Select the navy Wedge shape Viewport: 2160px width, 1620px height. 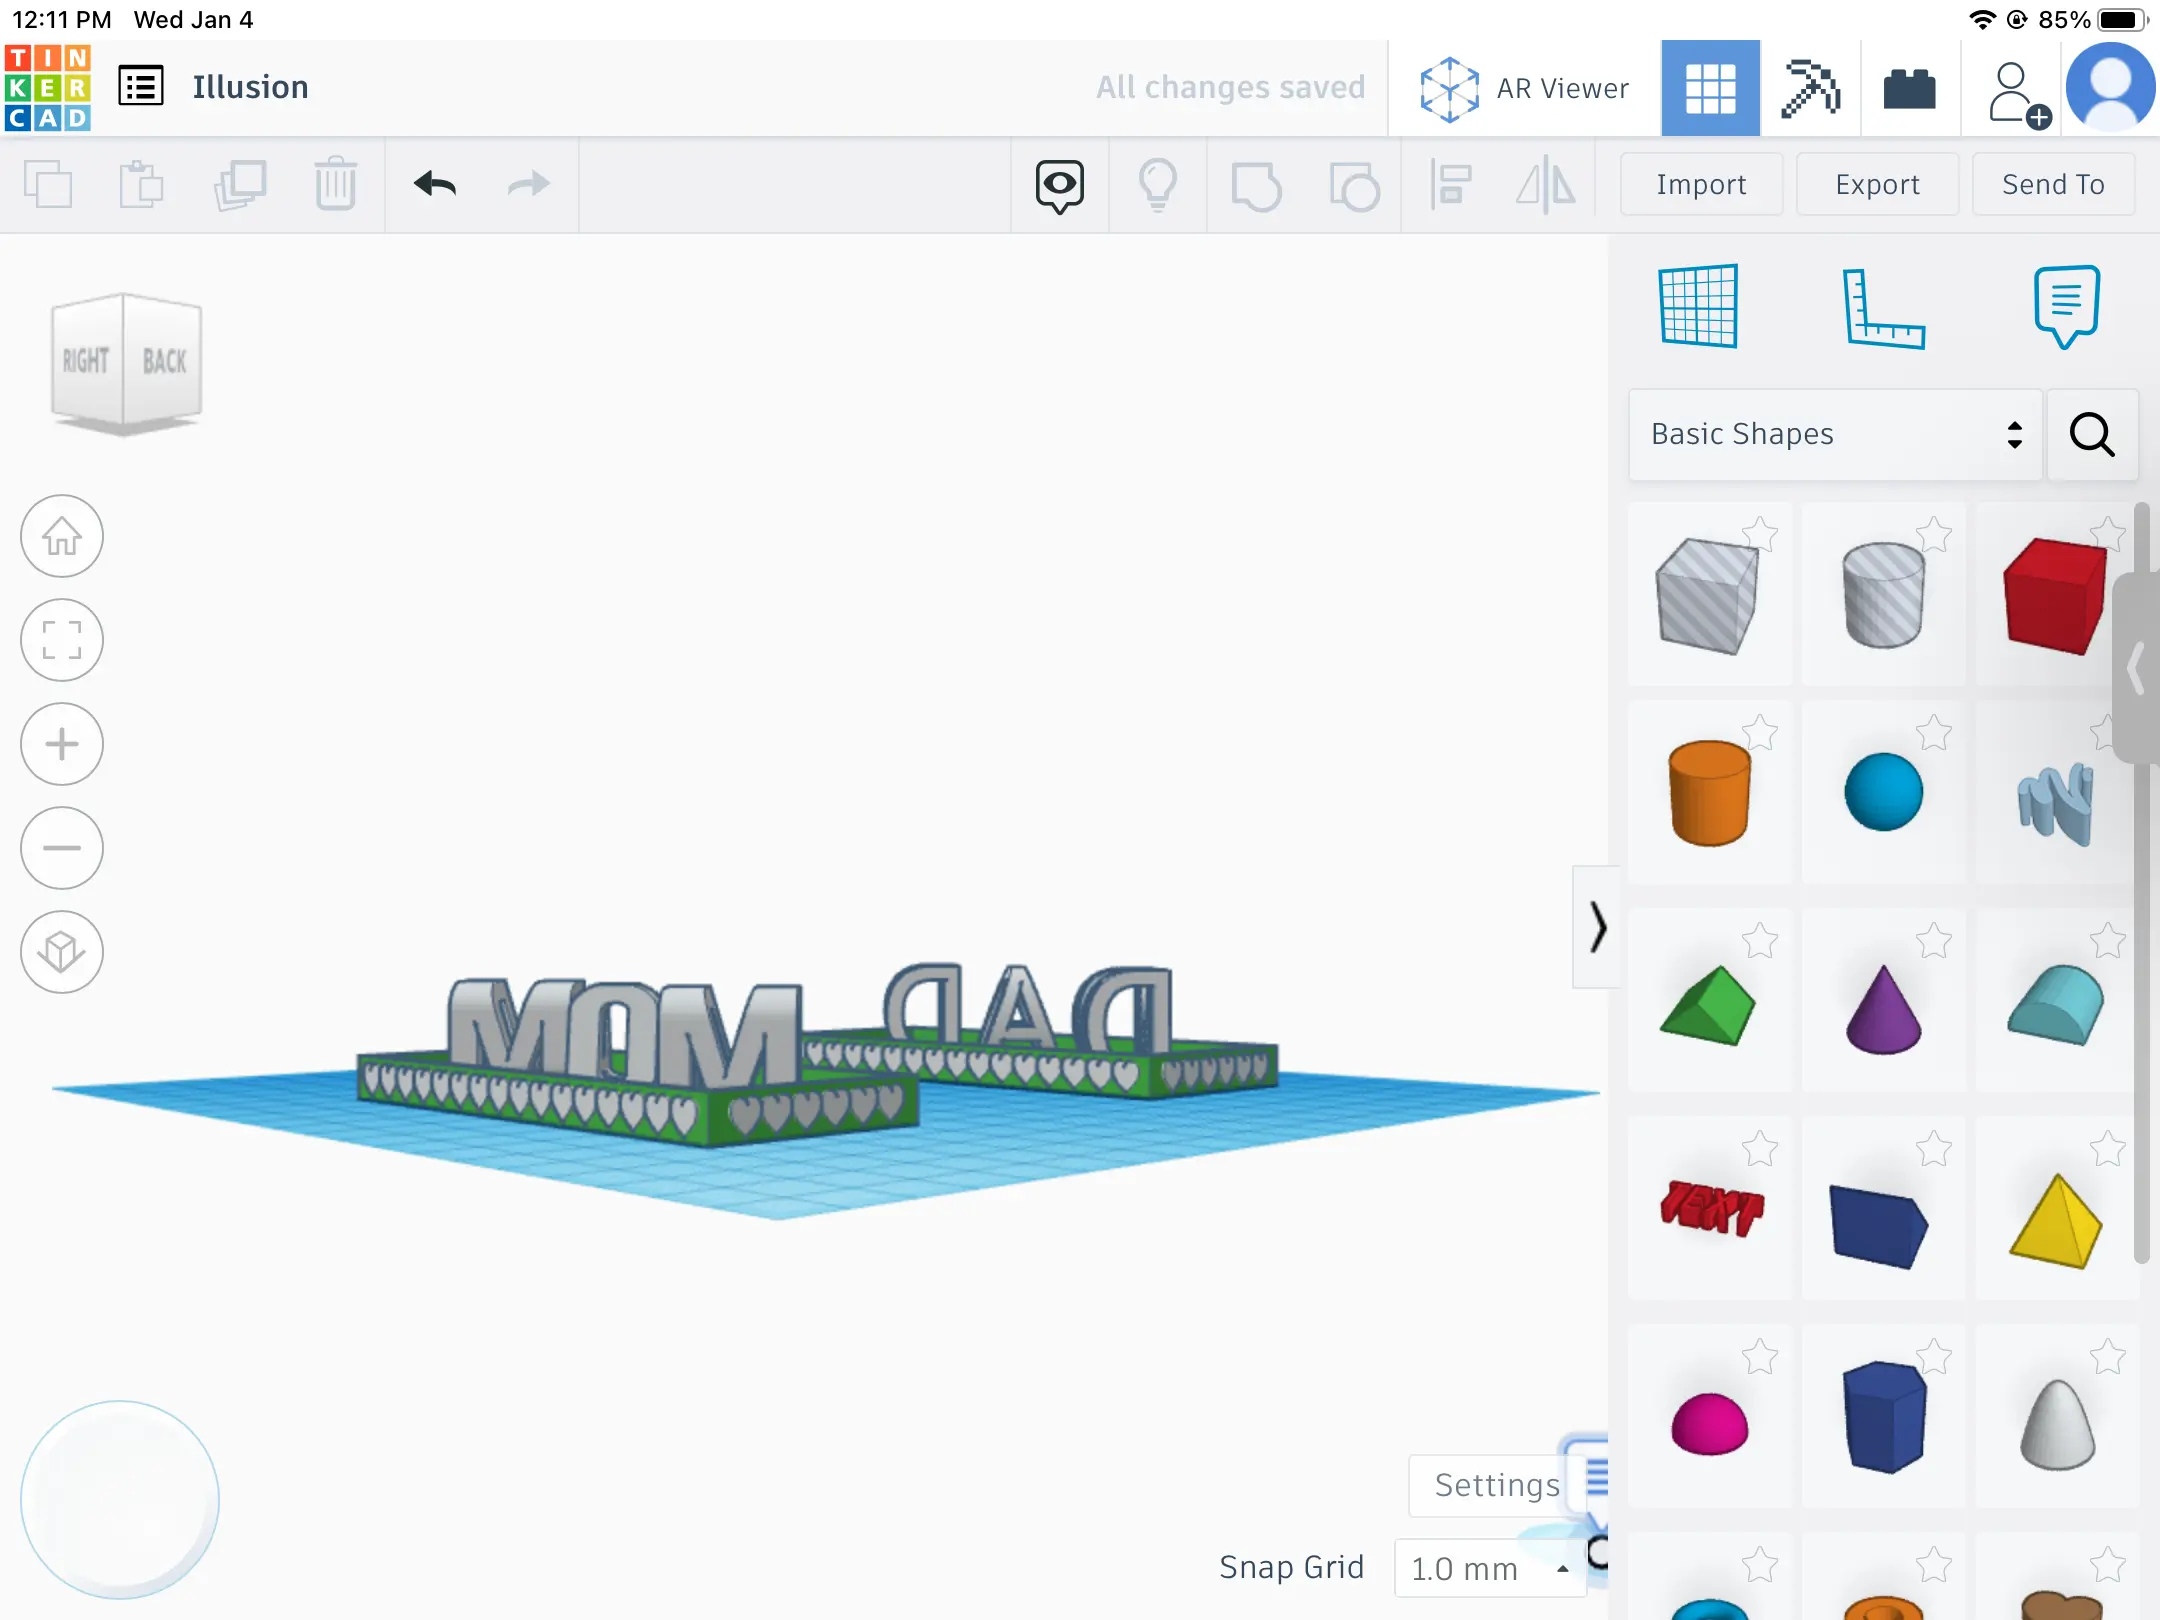click(x=1880, y=1226)
